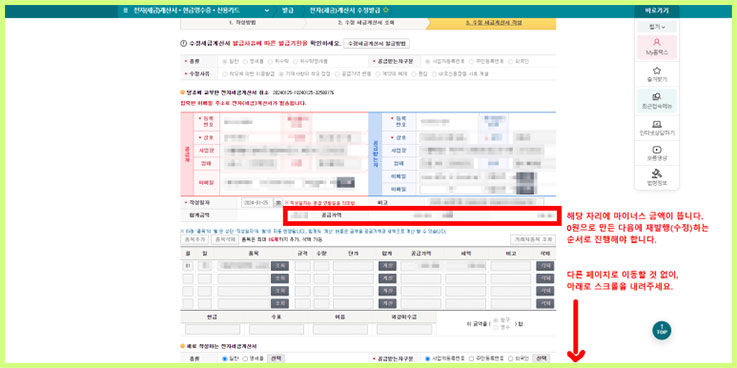Open 법령정보 gavel icon in the sidebar

click(657, 178)
